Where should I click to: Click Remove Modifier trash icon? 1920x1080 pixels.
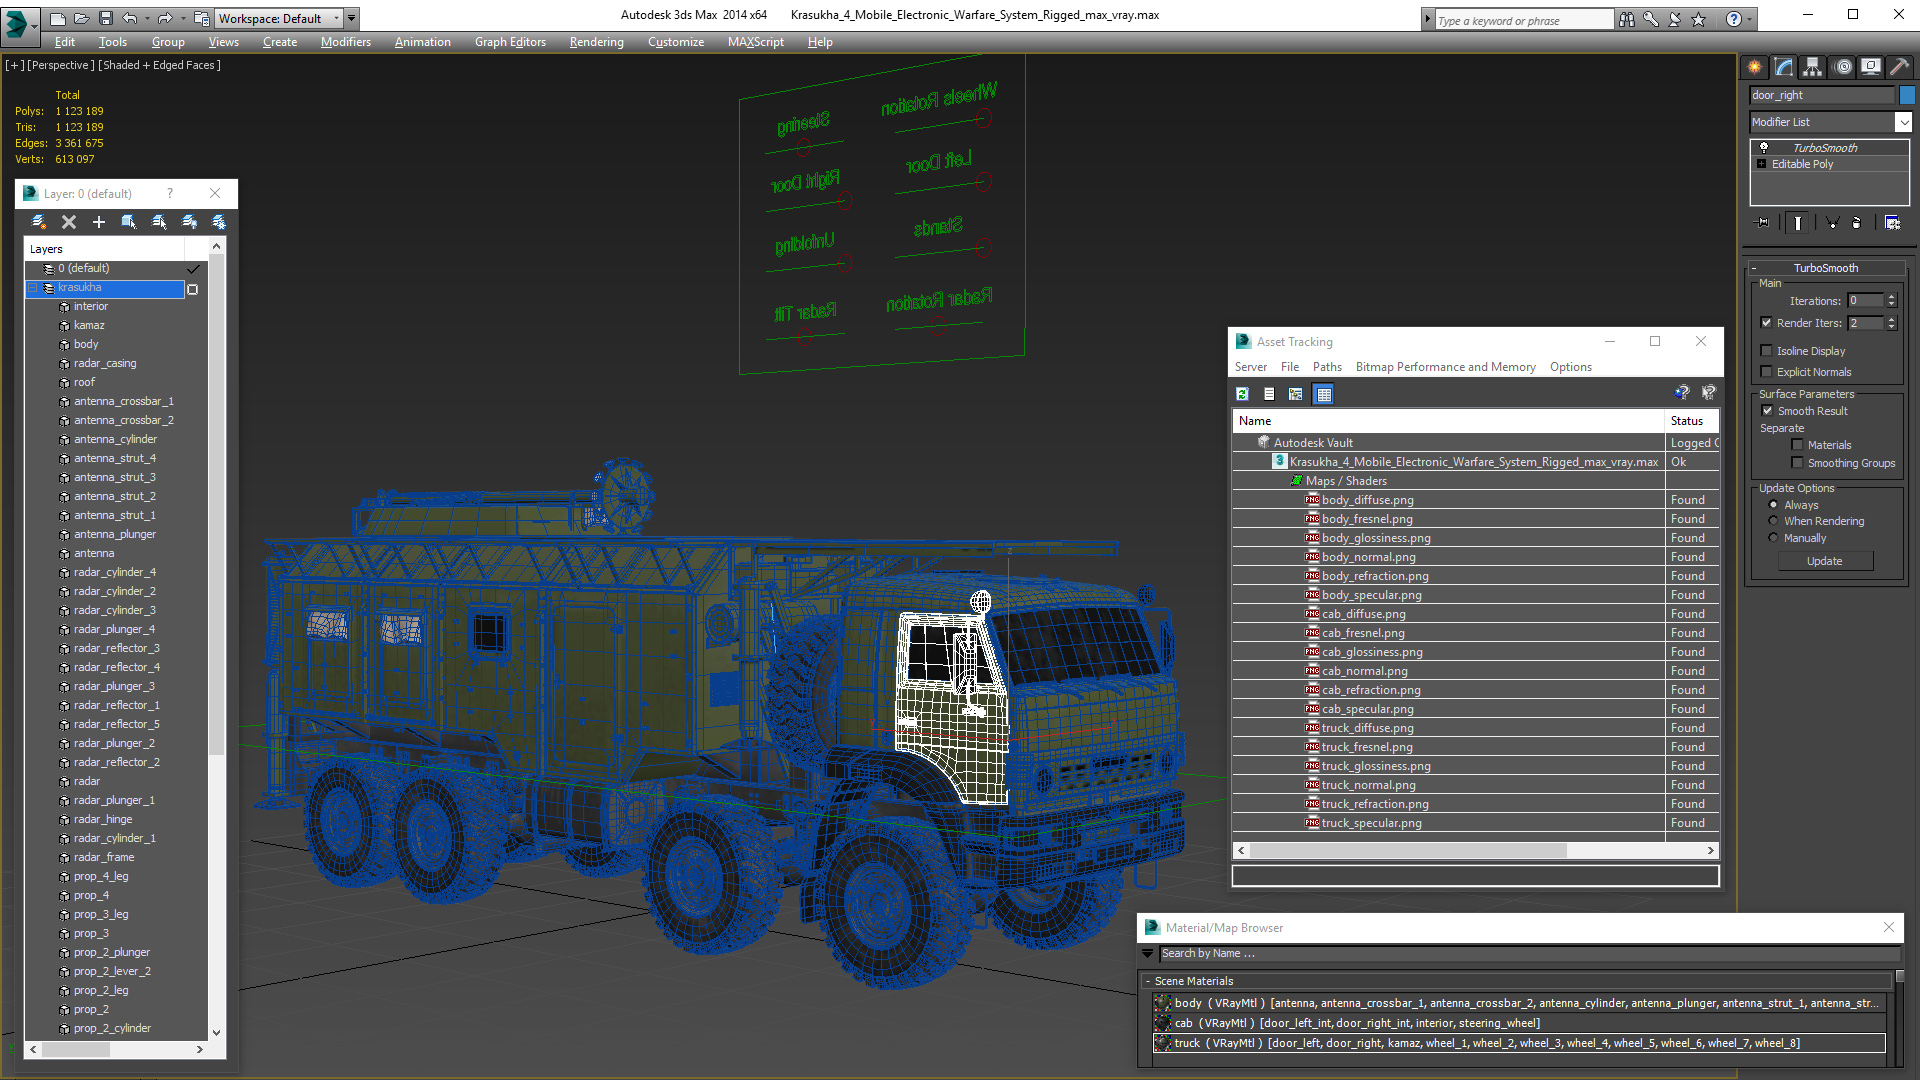(x=1857, y=223)
